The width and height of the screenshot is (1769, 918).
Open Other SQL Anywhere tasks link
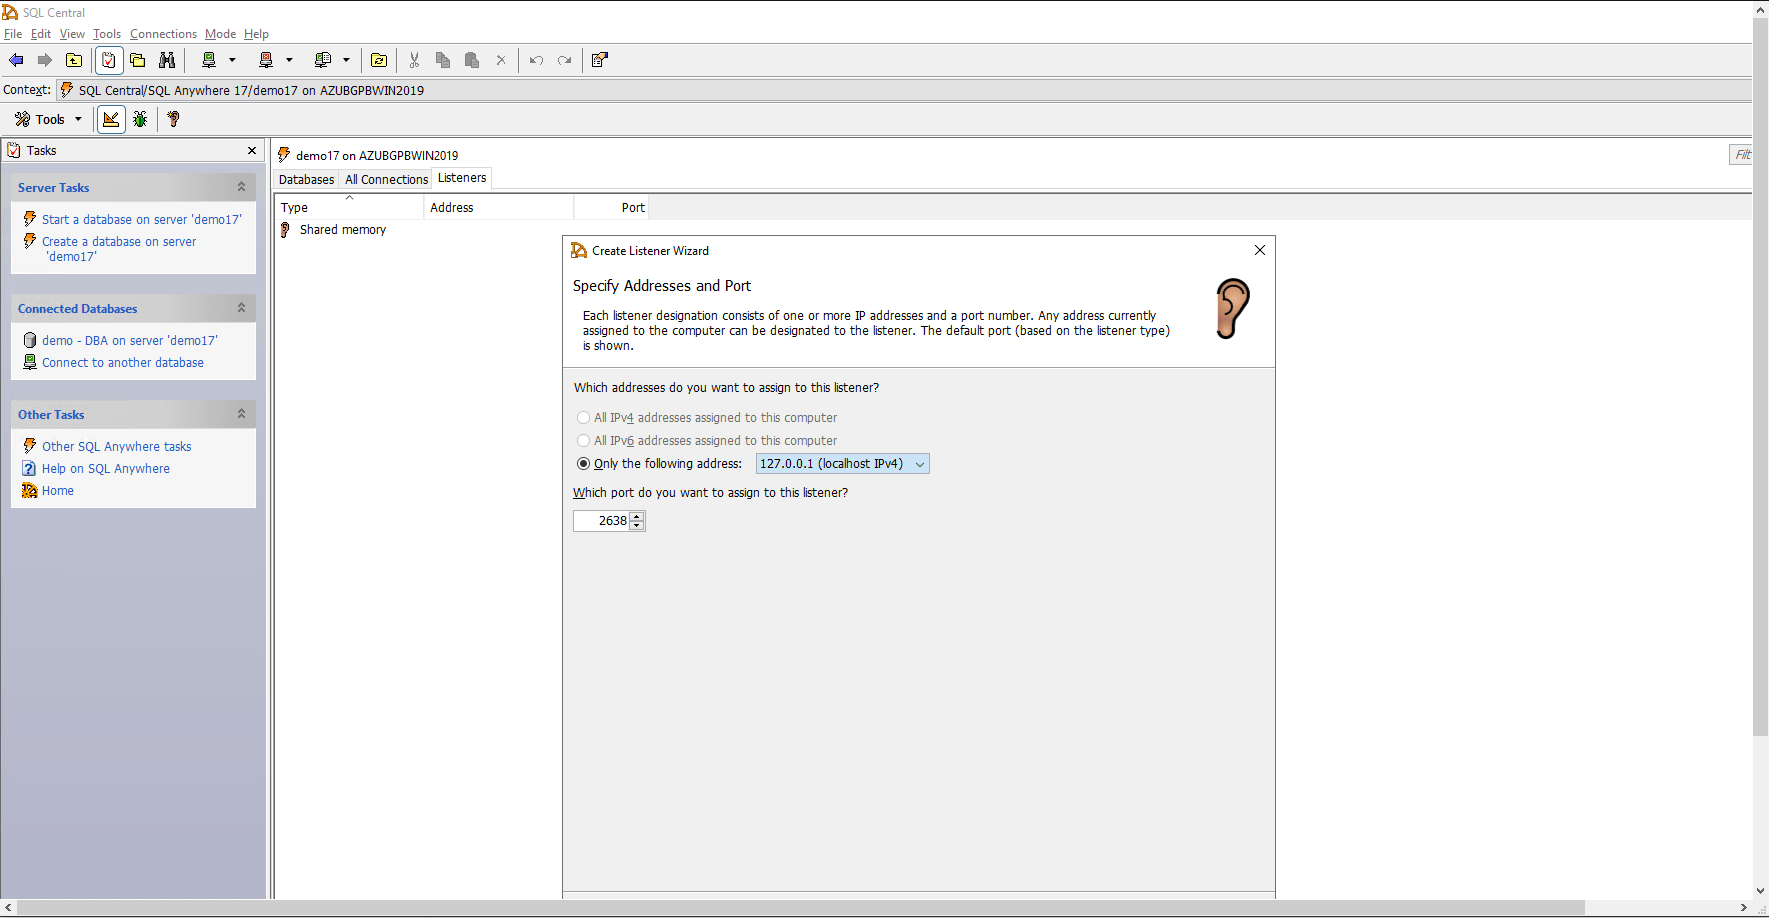(117, 447)
